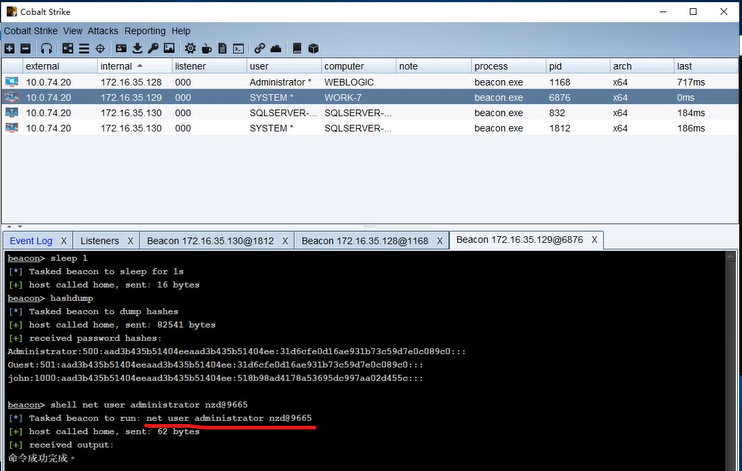Select the Beacon 172.16.35.129@6876 tab
This screenshot has width=742, height=471.
click(x=520, y=240)
